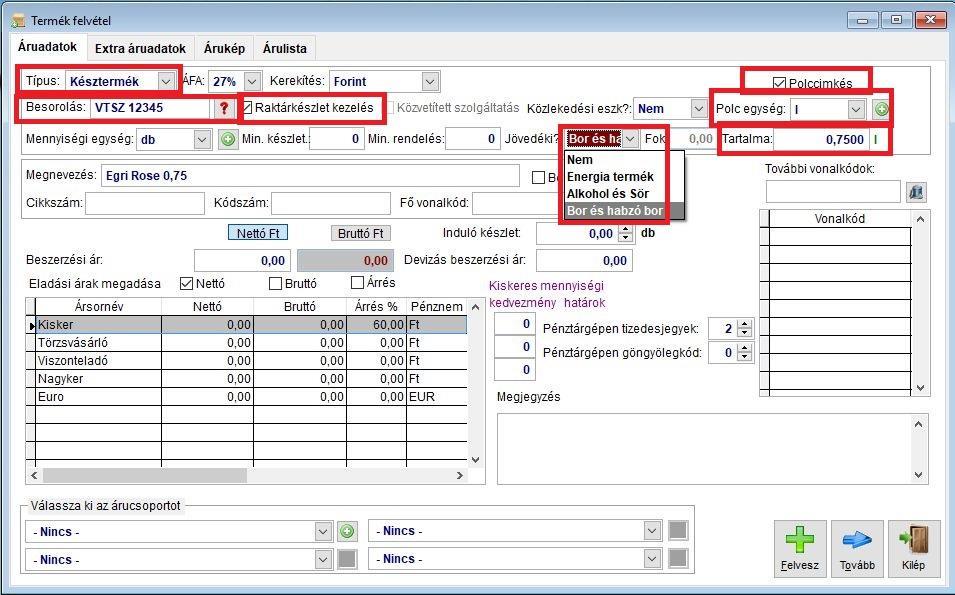Image resolution: width=955 pixels, height=595 pixels.
Task: Uncheck the Nettó price checkbox
Action: 186,283
